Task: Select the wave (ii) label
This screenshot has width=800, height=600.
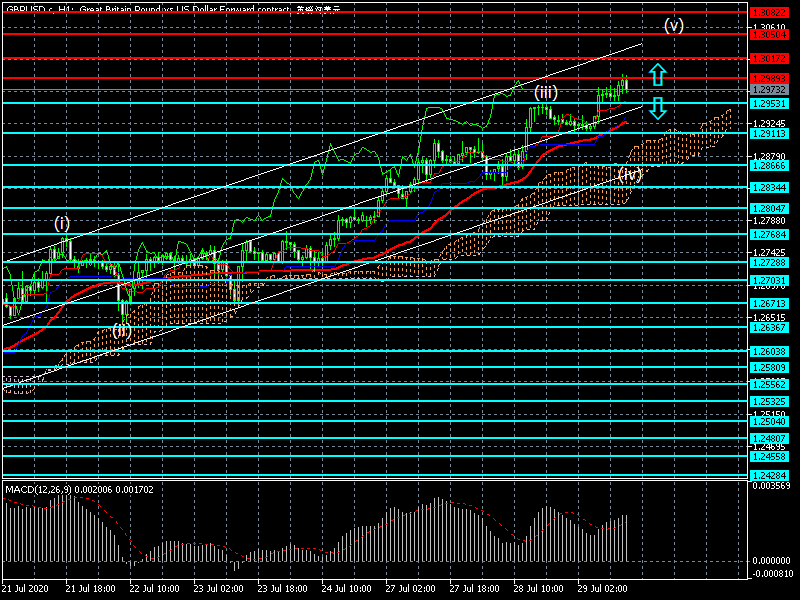Action: point(121,329)
